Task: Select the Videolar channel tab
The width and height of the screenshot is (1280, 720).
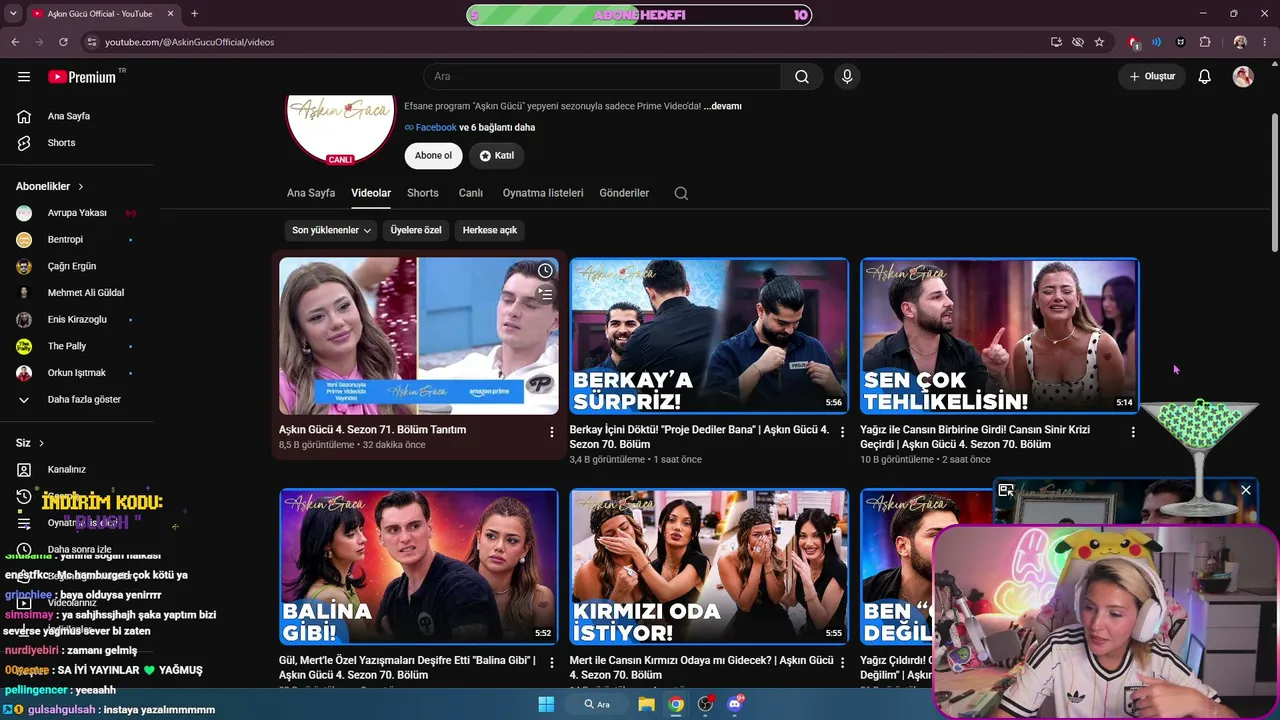Action: [371, 193]
